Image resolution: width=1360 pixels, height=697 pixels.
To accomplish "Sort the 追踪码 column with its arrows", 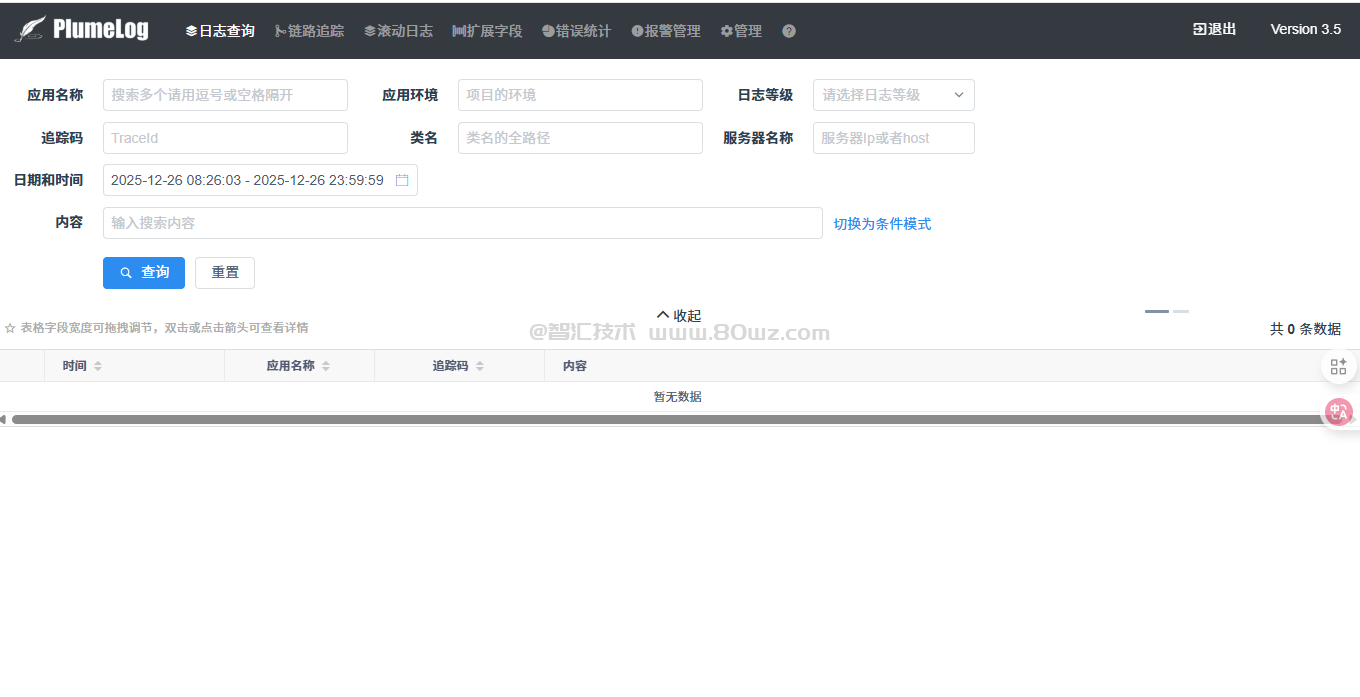I will [480, 366].
